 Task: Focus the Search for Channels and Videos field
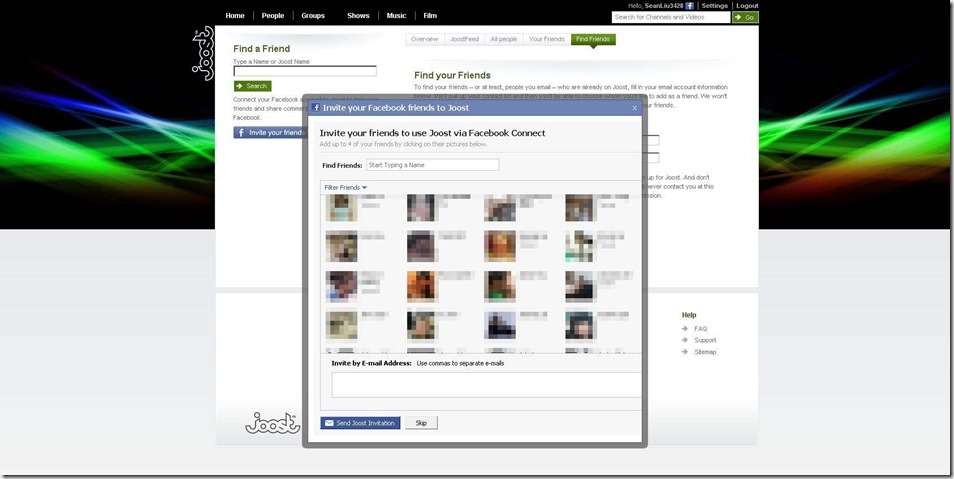(x=670, y=17)
